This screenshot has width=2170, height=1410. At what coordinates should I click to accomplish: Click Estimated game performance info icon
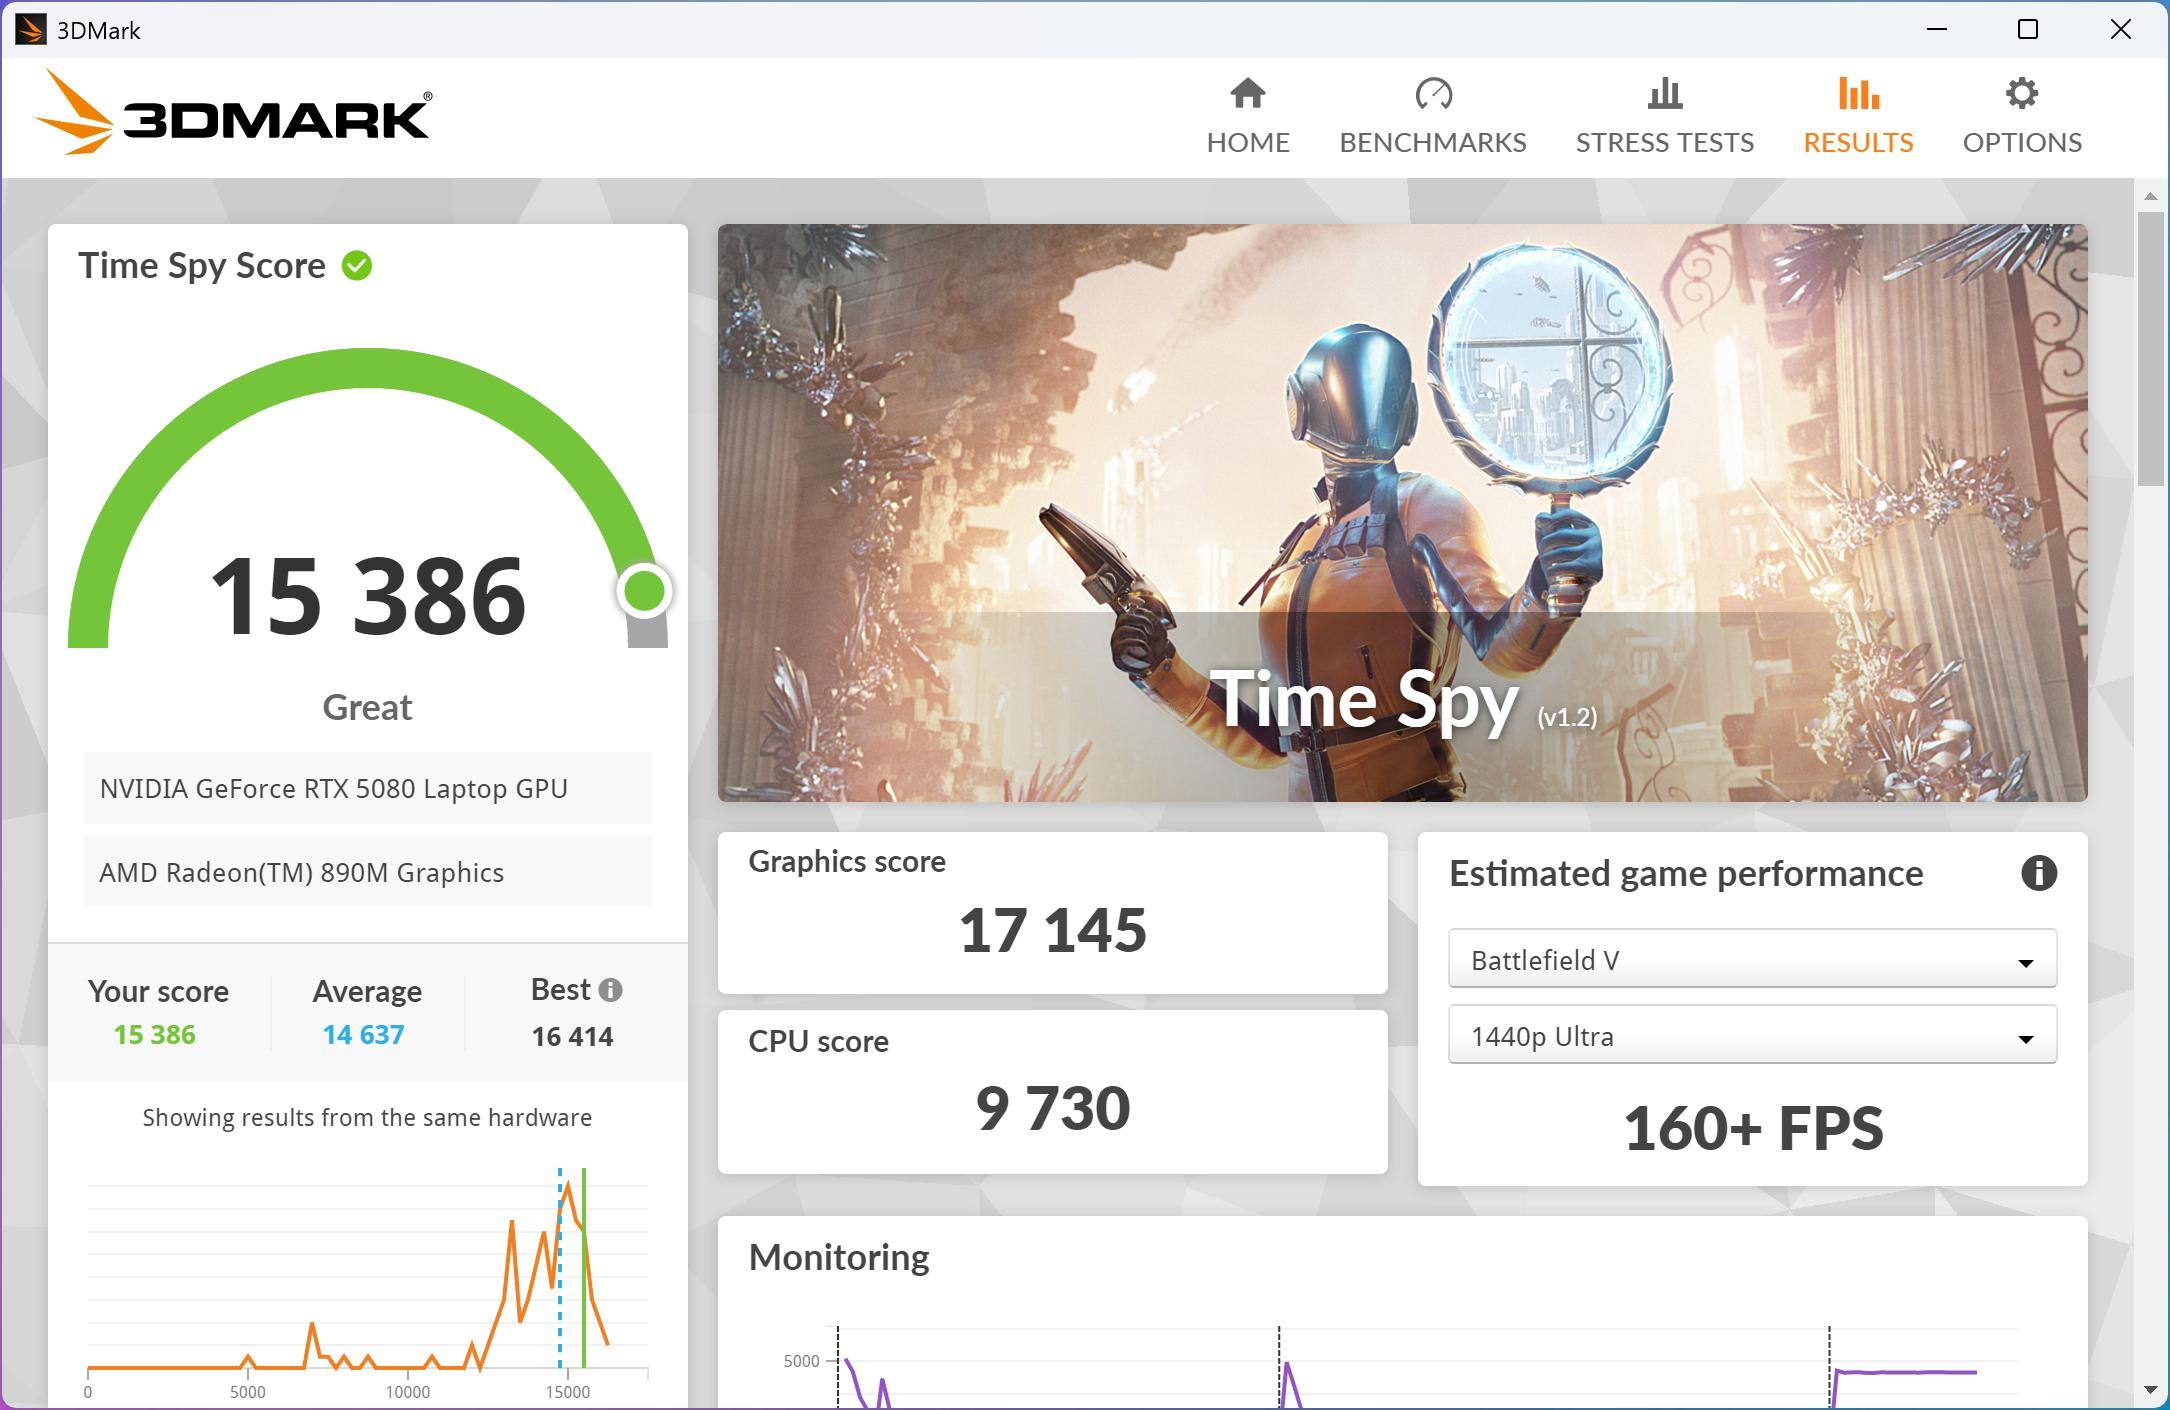pos(2038,873)
